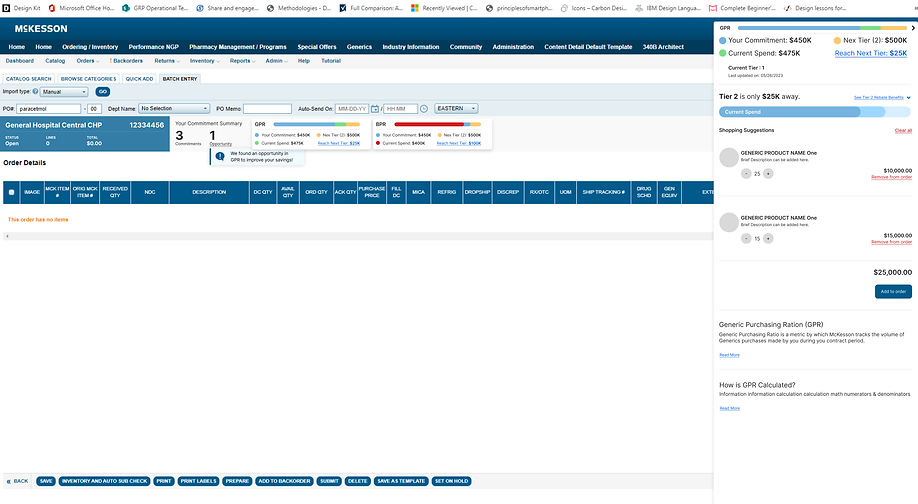Viewport: 918px width, 504px height.
Task: Decrease quantity of the $15,000.00 suggestion
Action: point(746,238)
